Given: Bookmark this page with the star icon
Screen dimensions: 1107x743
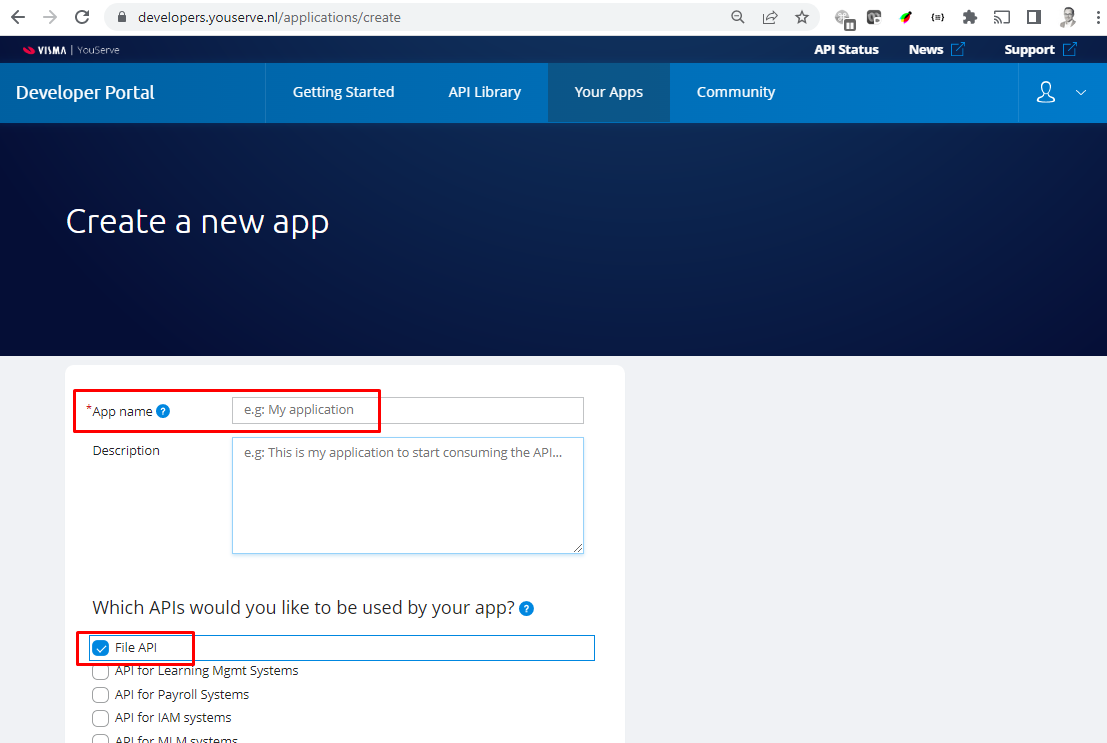Looking at the screenshot, I should point(802,17).
